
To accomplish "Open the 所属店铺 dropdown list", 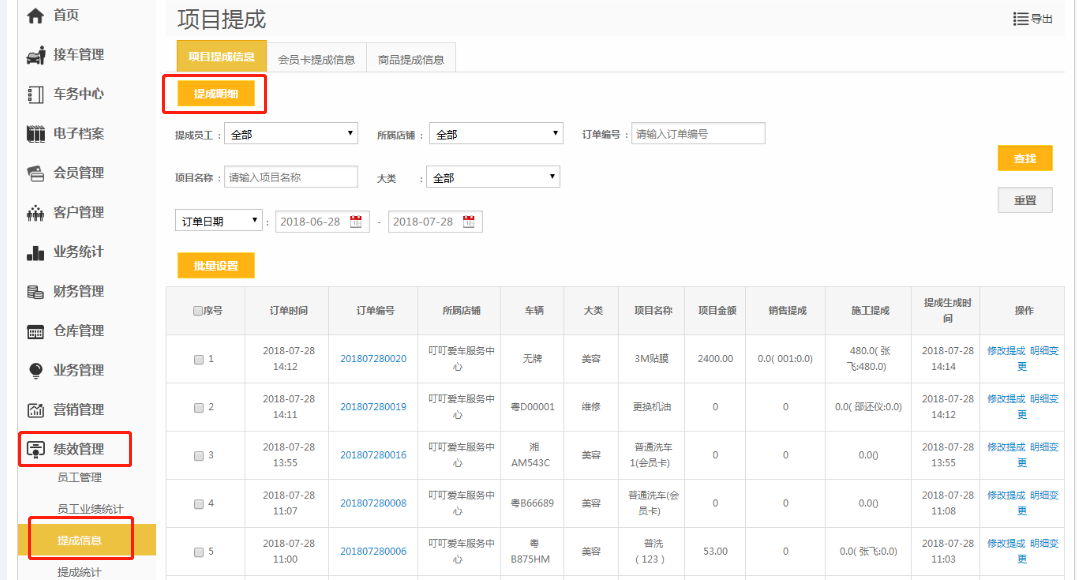I will pyautogui.click(x=496, y=134).
